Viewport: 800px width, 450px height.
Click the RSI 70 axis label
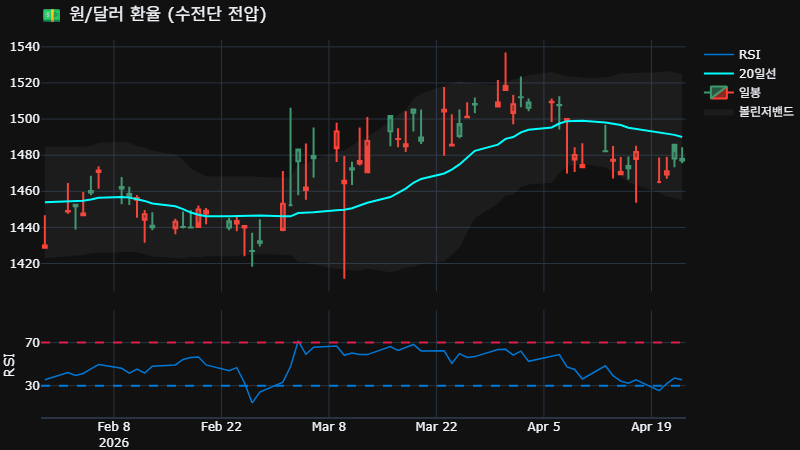tap(32, 342)
